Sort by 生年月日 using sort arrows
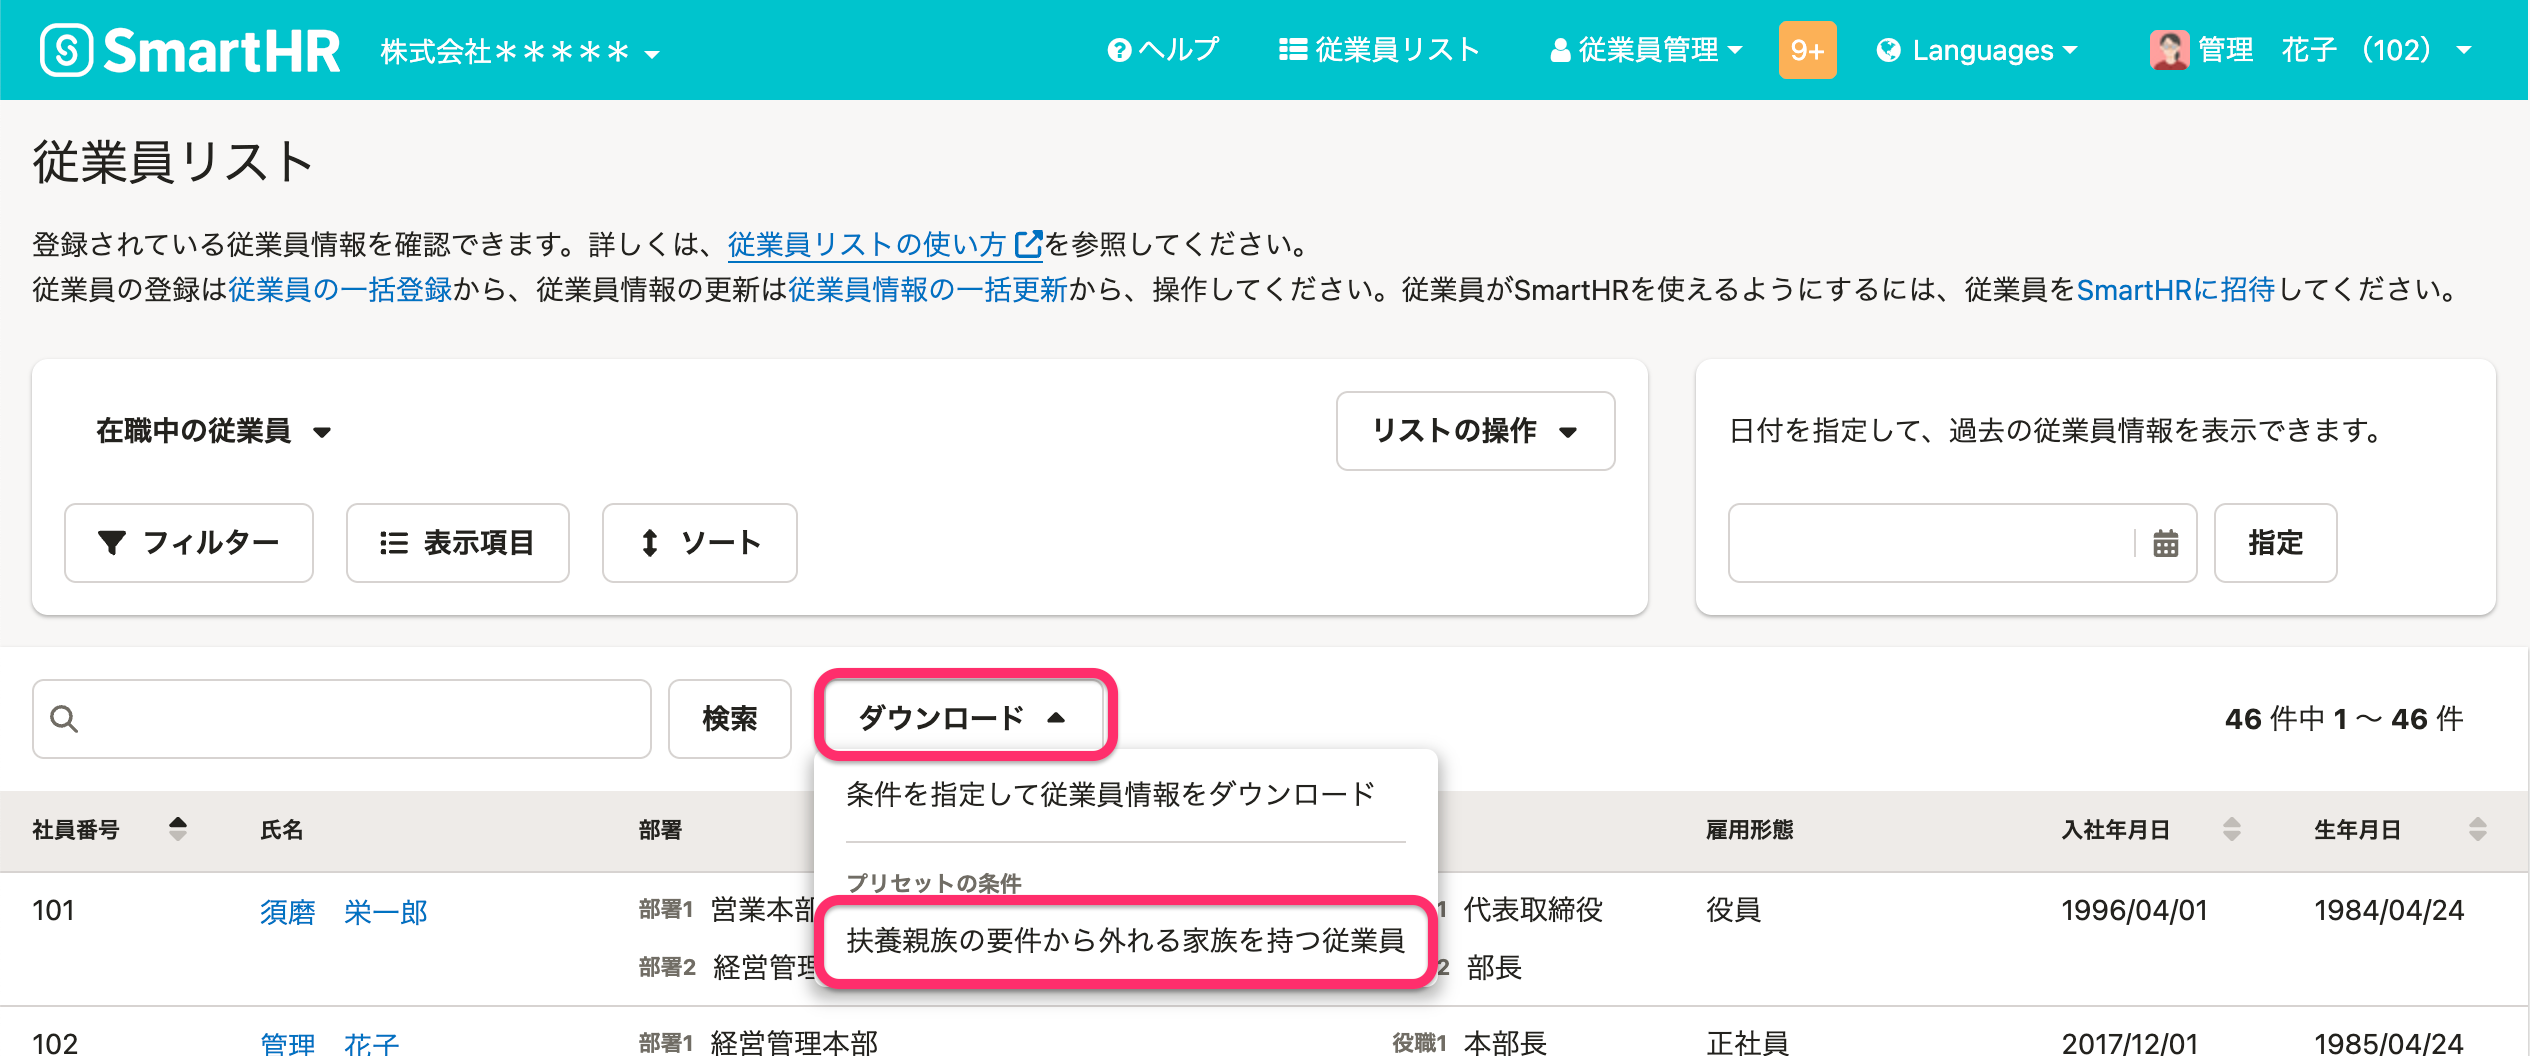 2477,829
